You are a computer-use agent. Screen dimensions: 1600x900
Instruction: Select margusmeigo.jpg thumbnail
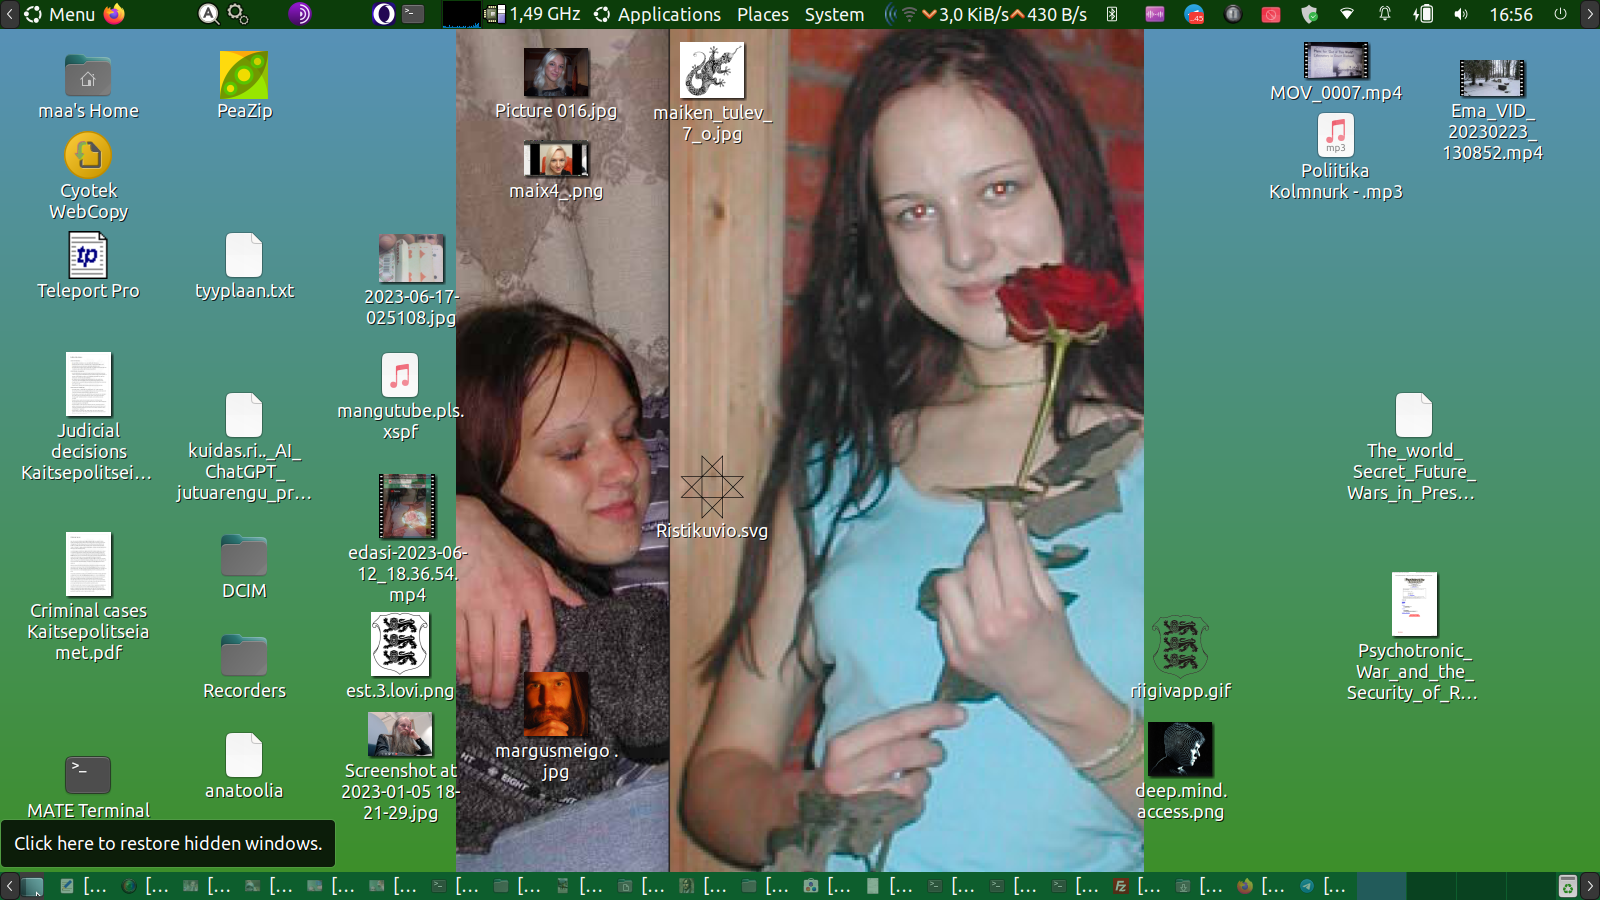[556, 704]
